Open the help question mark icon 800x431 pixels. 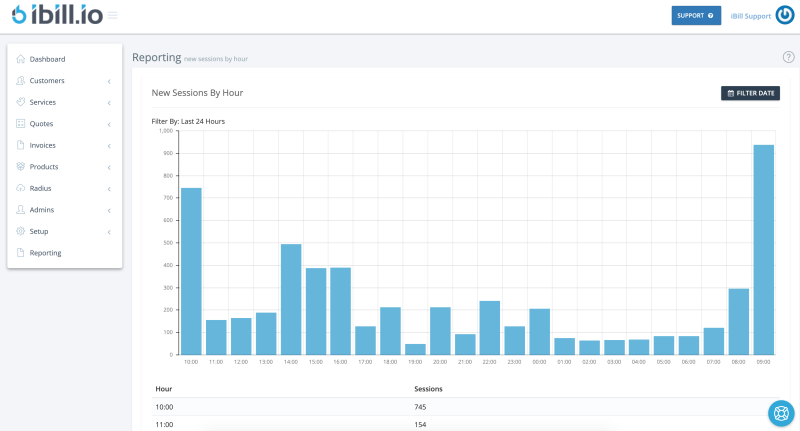click(788, 57)
